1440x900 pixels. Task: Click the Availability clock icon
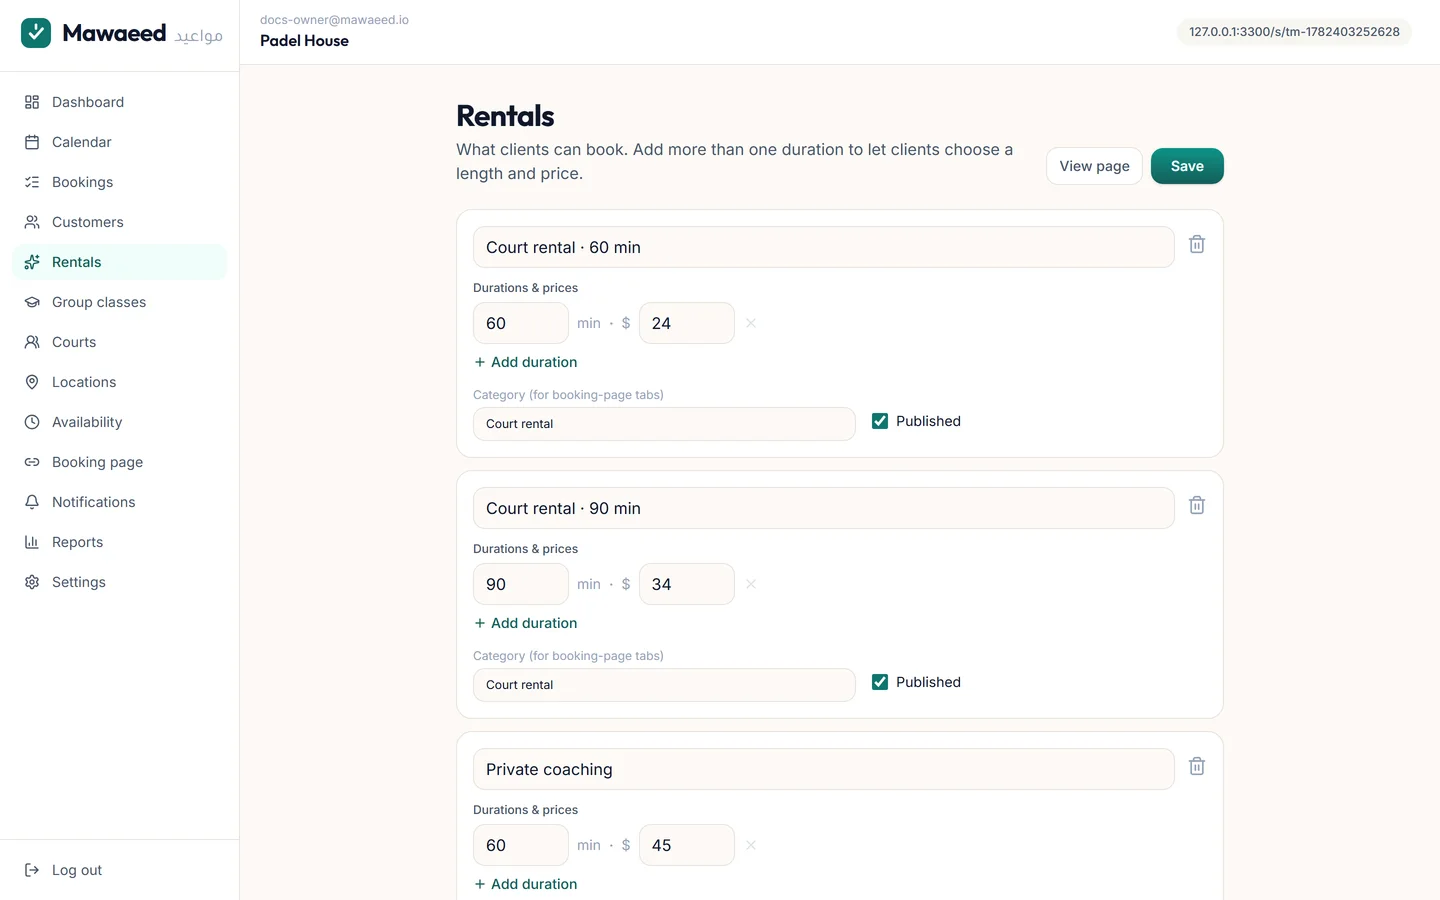coord(32,422)
